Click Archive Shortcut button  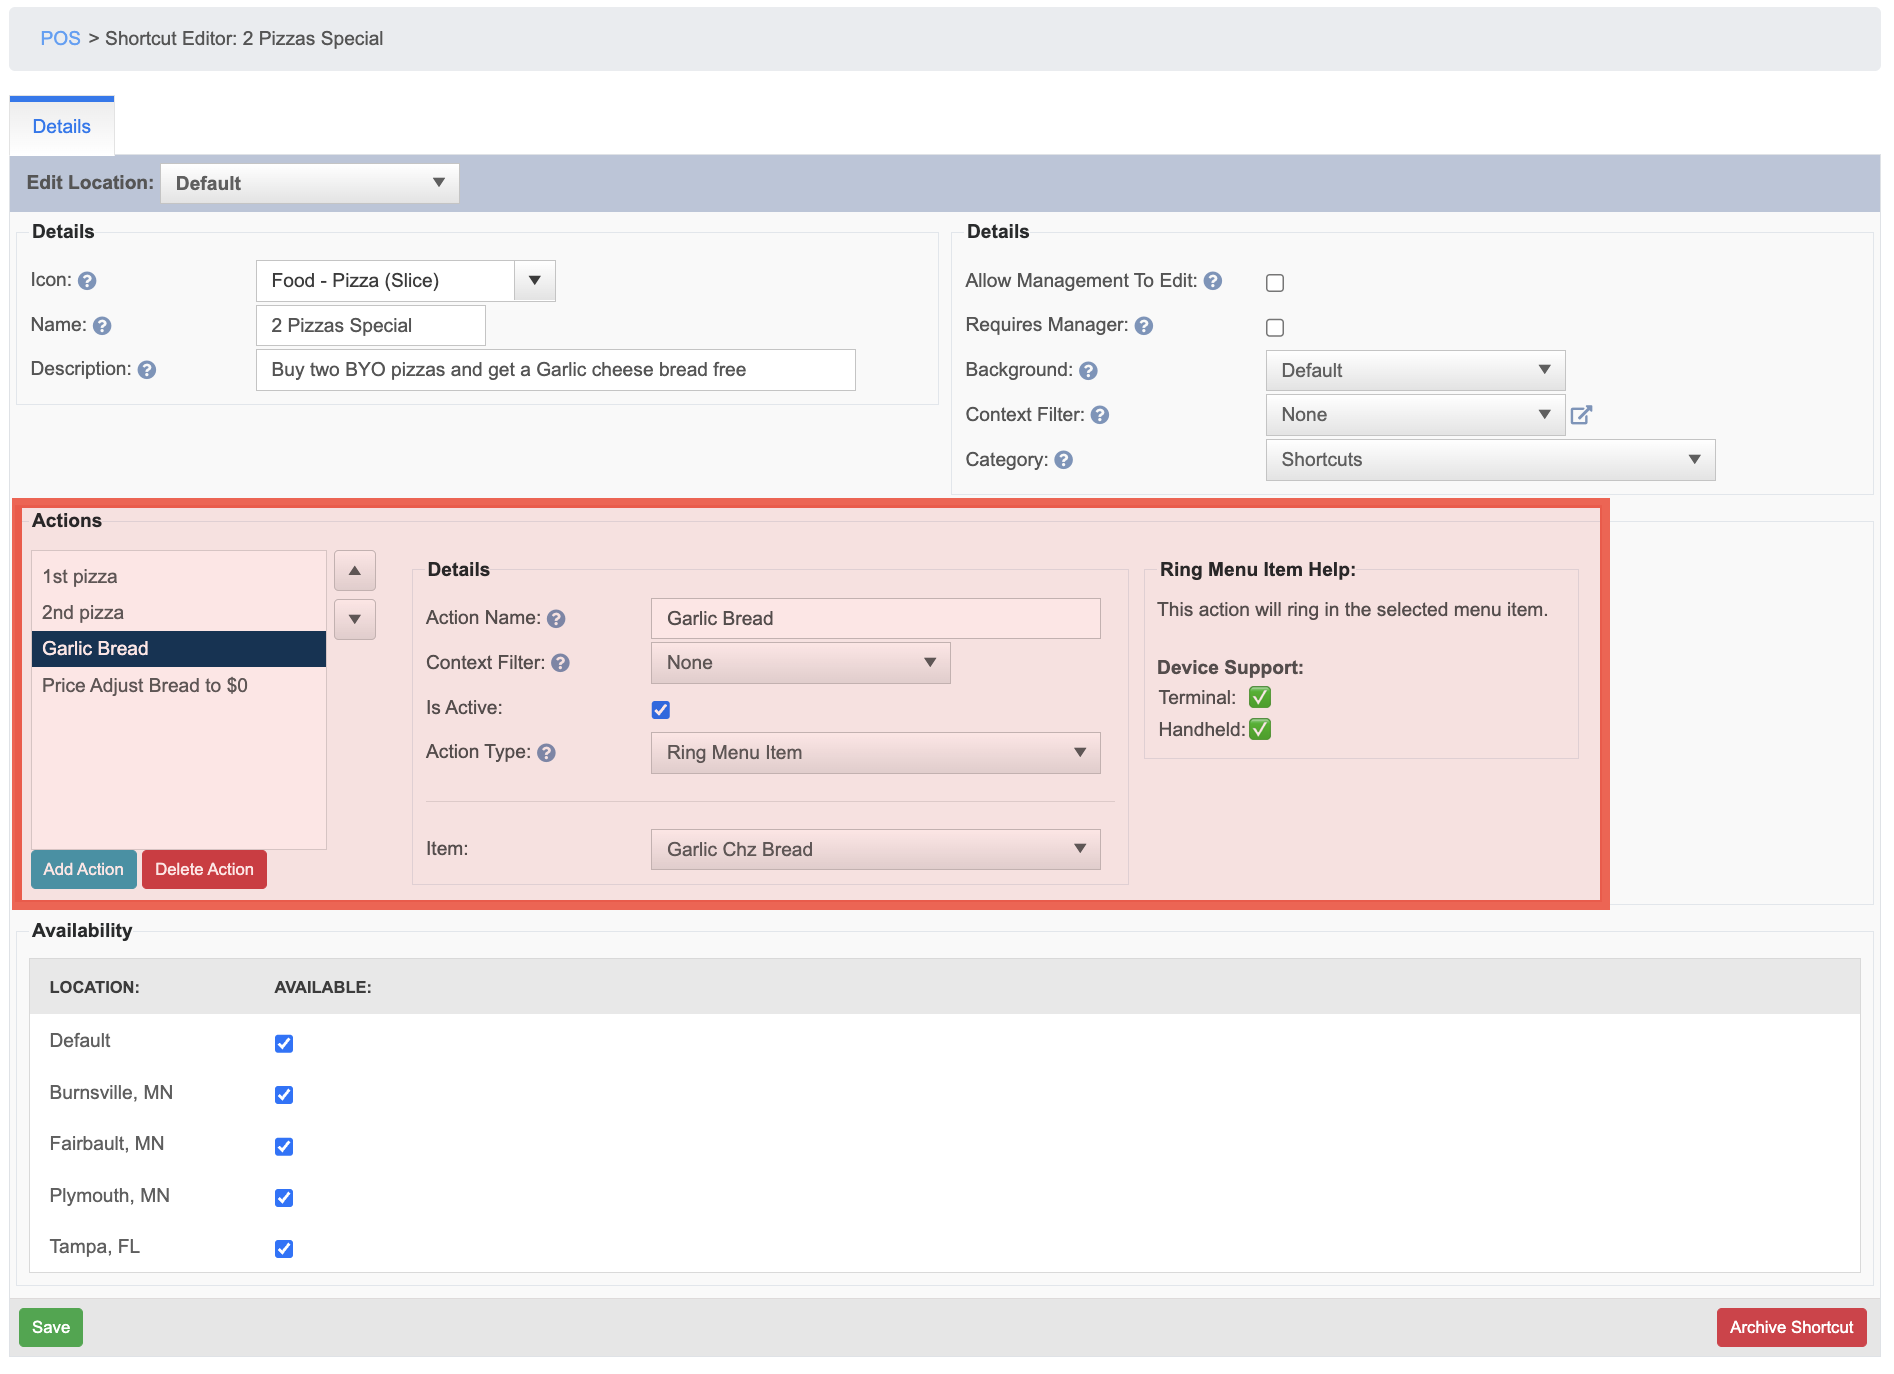(1791, 1327)
